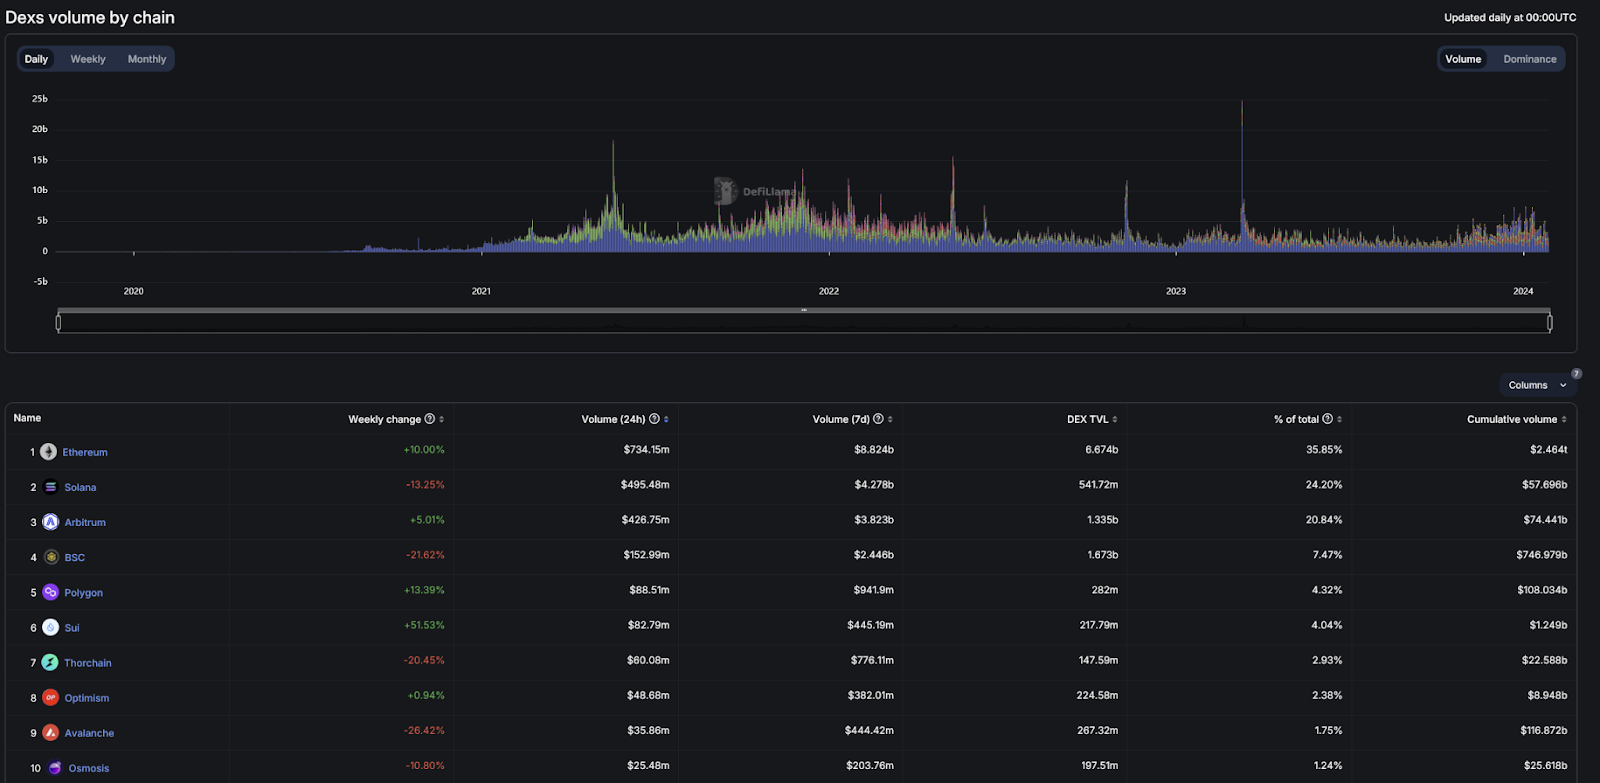Click the right handle of chart range slider
Screen dimensions: 1600x783
[x=1550, y=322]
